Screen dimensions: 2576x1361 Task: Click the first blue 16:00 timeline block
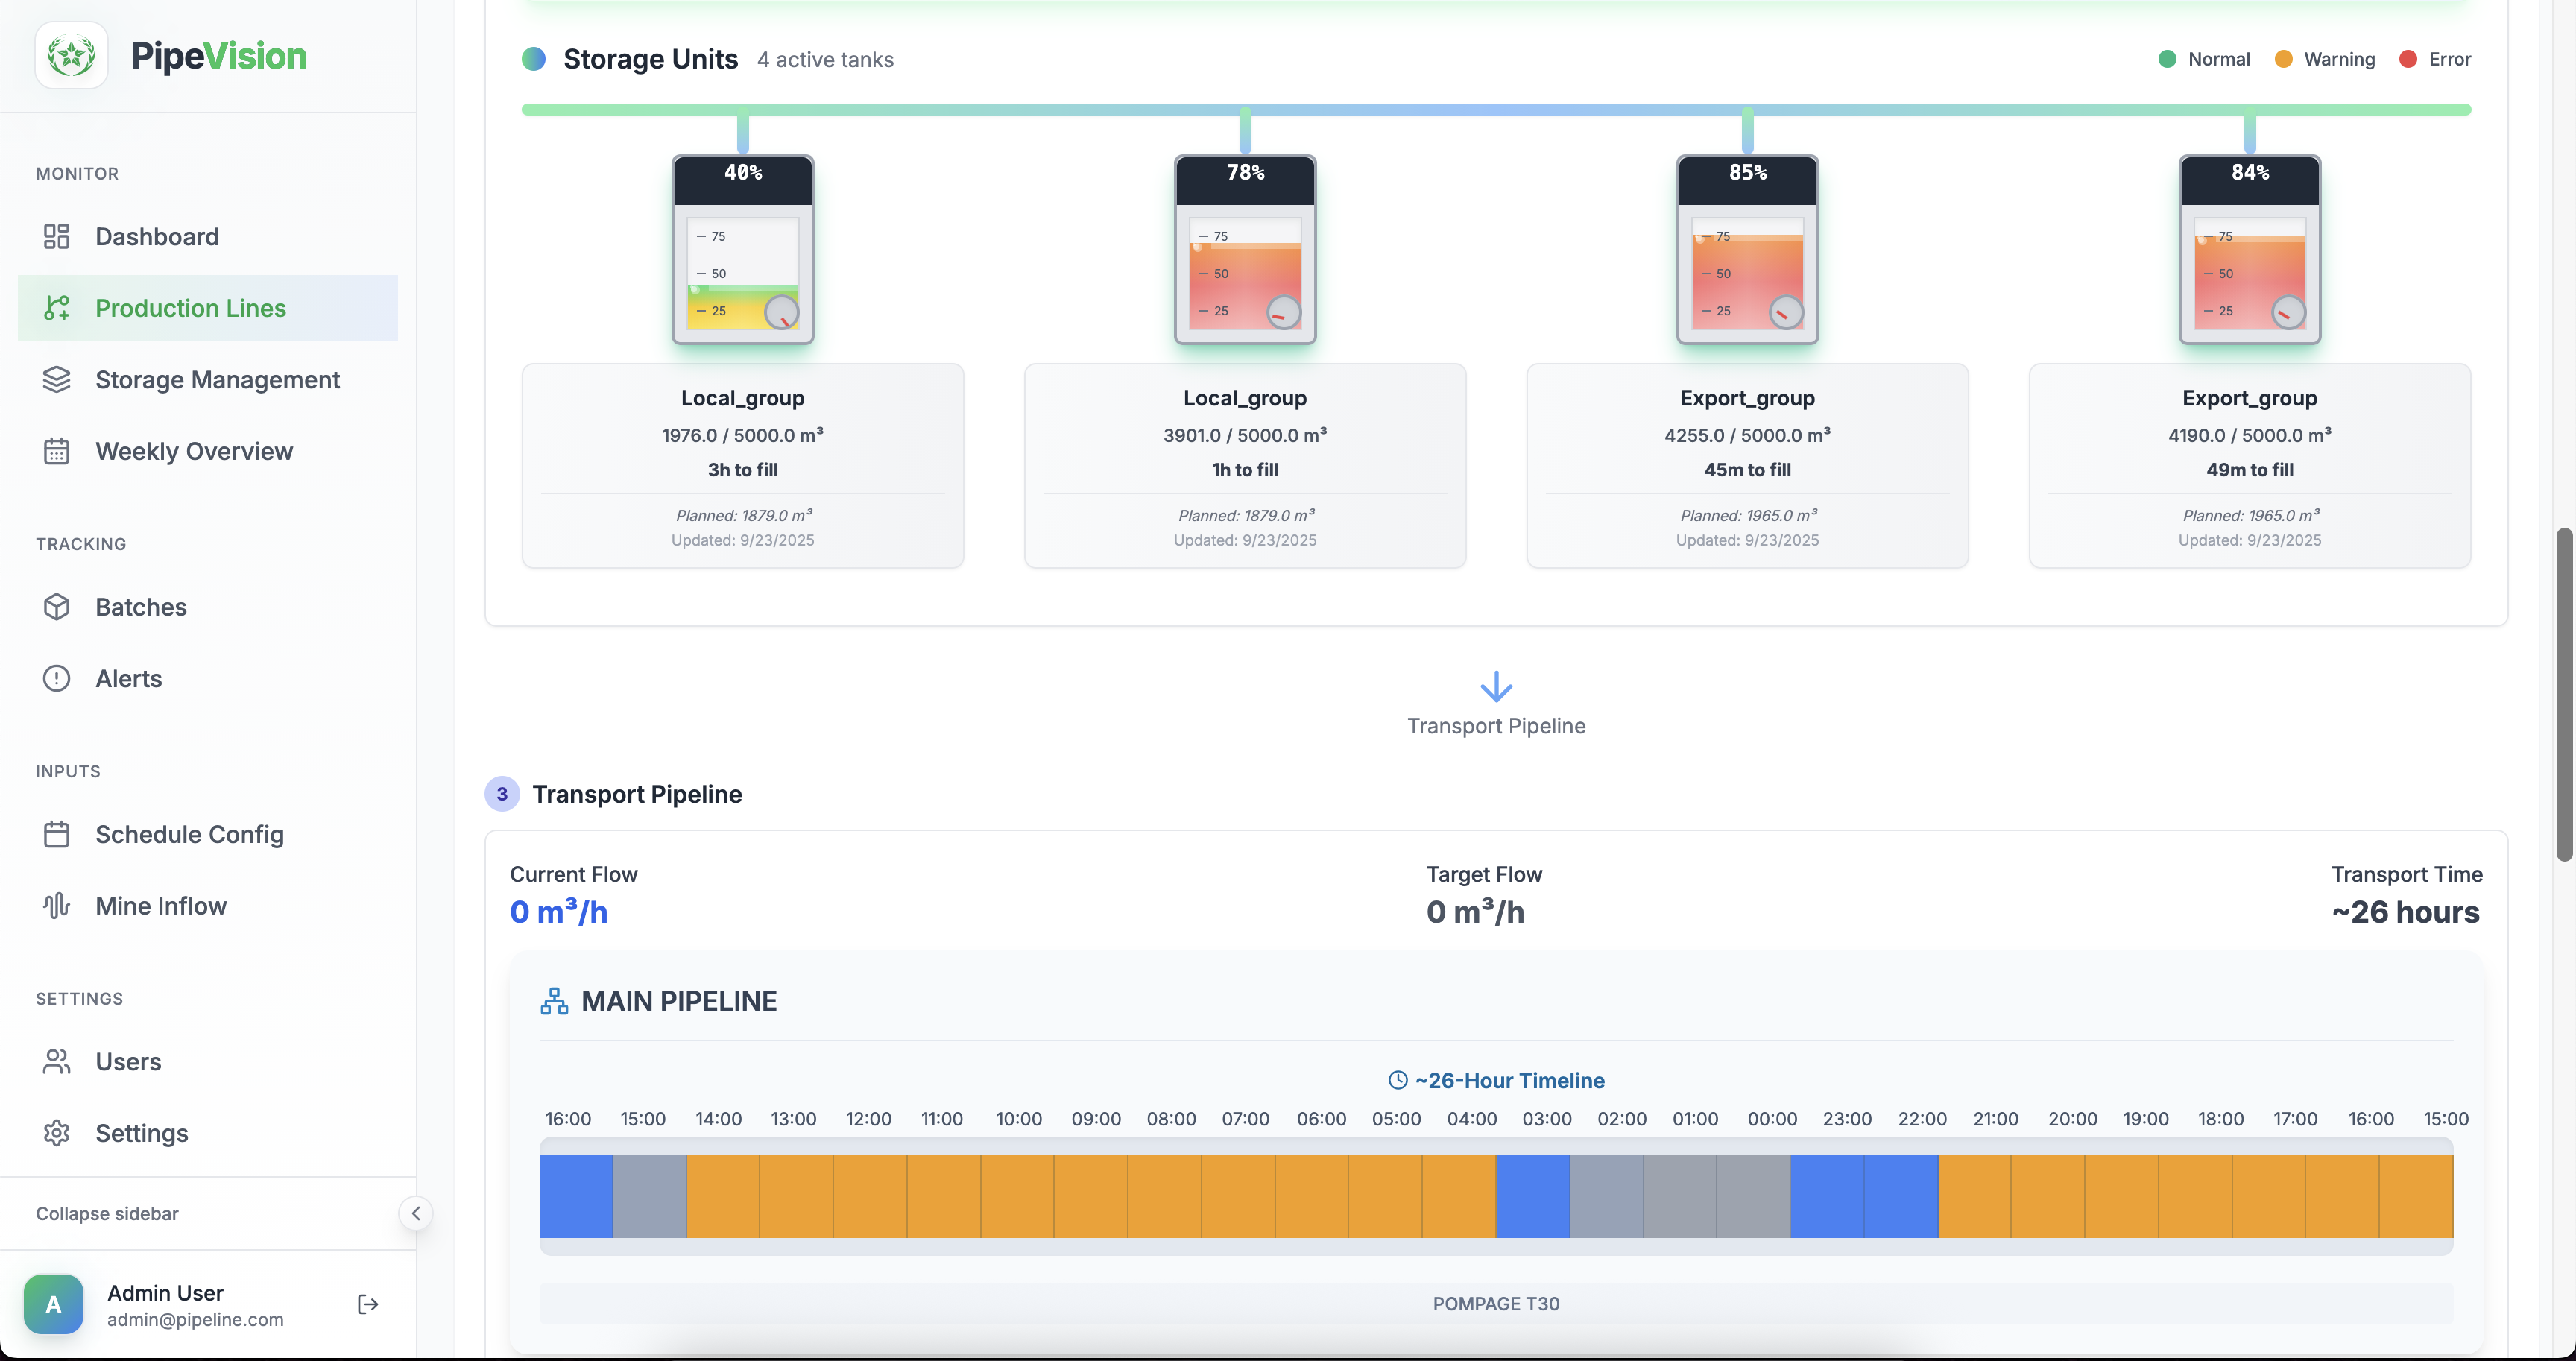[576, 1196]
